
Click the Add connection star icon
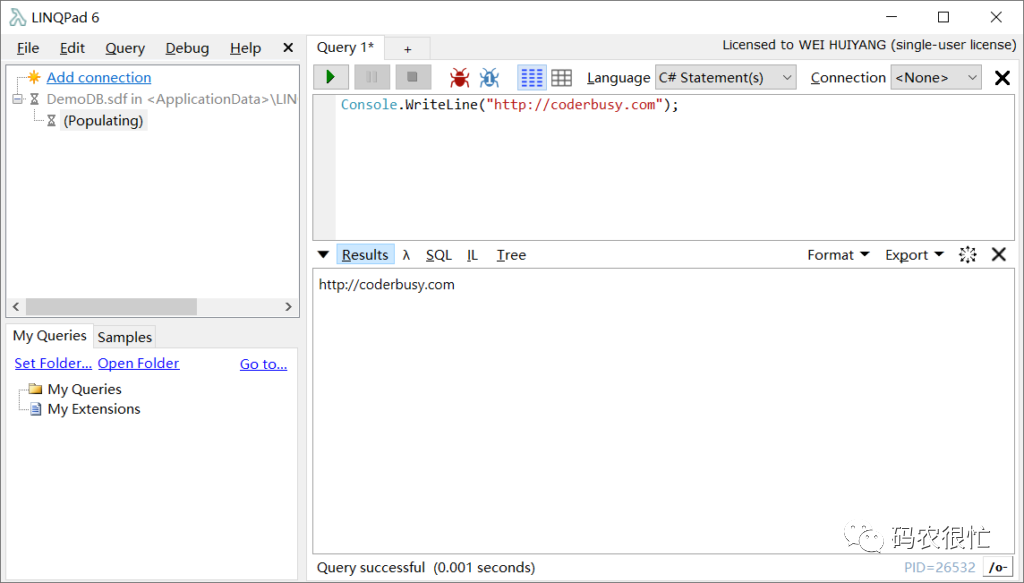click(x=34, y=77)
